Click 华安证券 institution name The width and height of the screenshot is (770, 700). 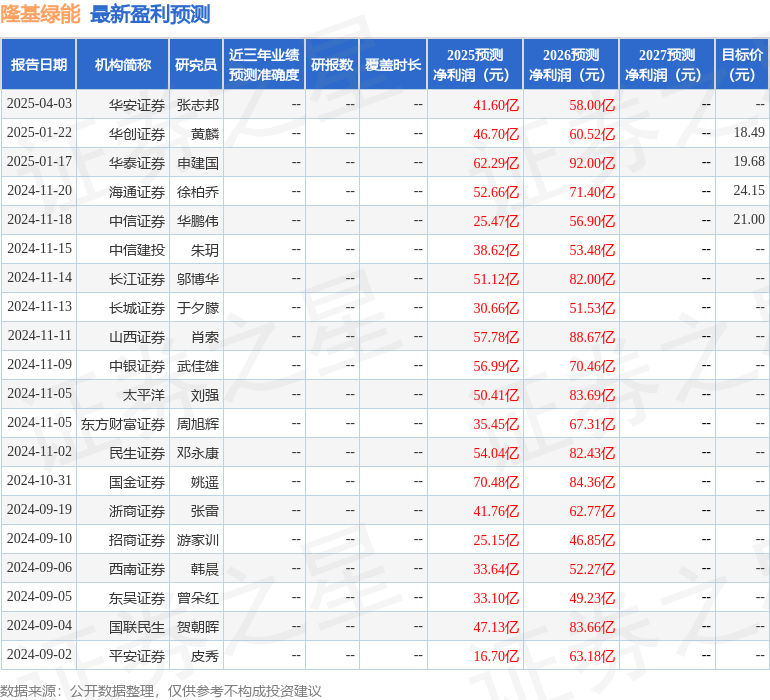pyautogui.click(x=137, y=105)
